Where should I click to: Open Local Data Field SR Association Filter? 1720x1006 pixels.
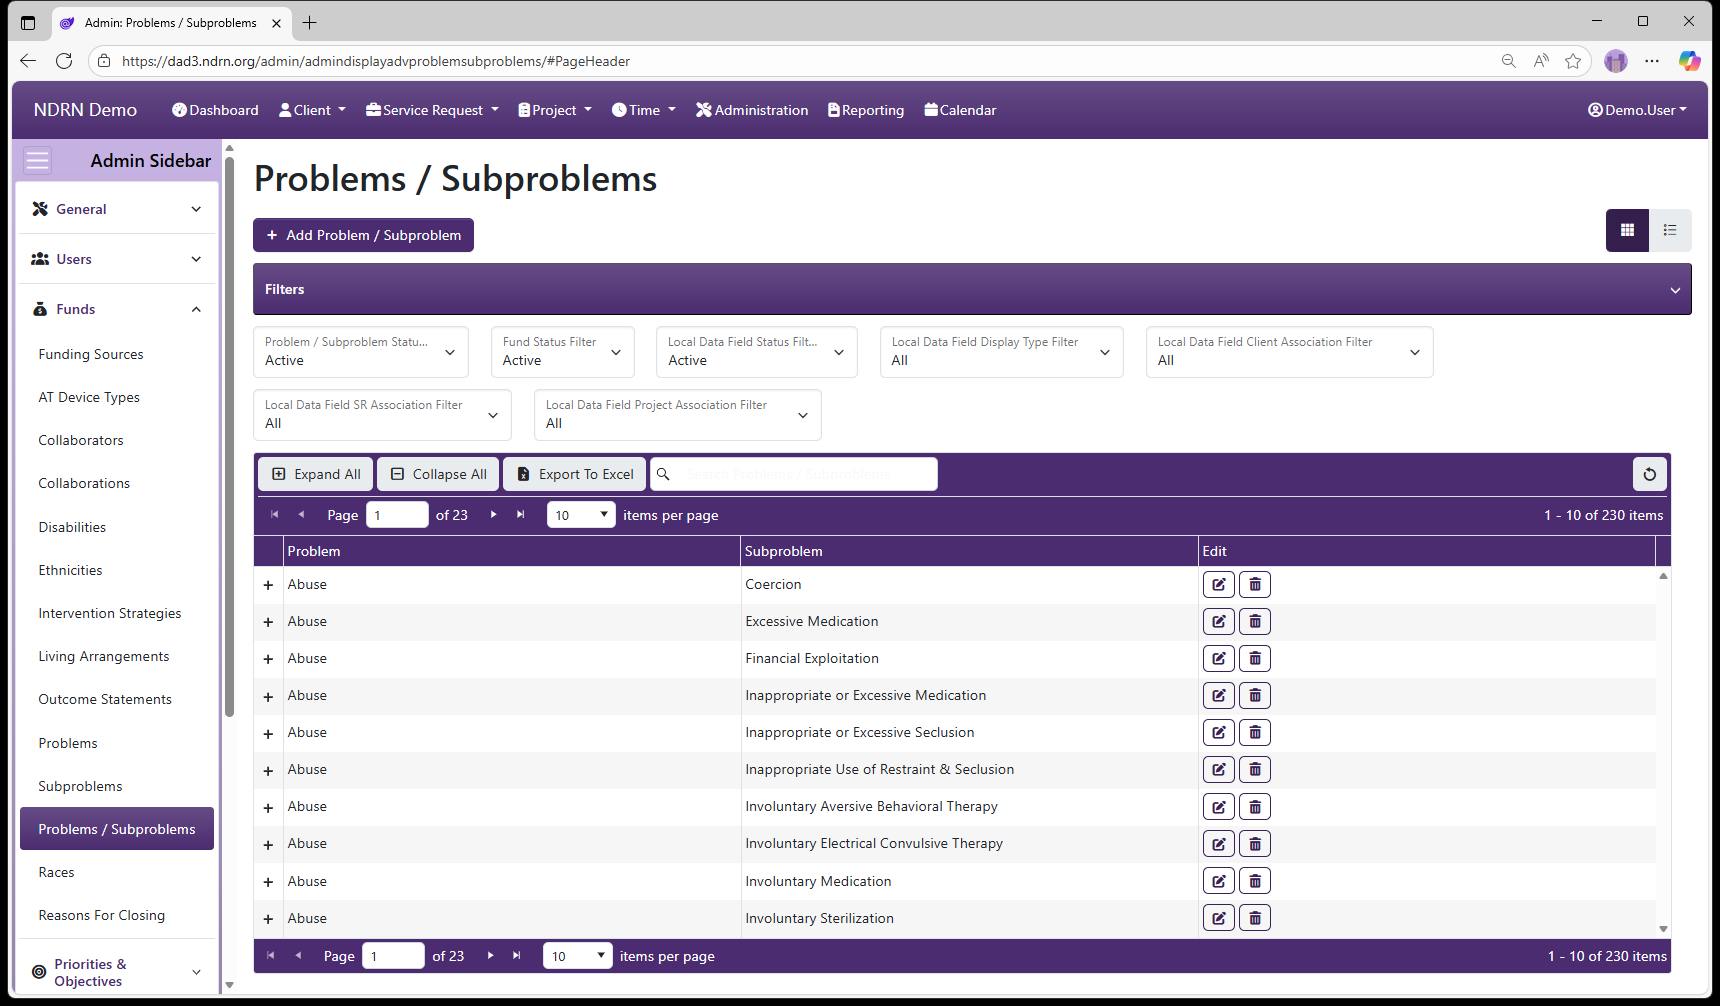point(382,415)
